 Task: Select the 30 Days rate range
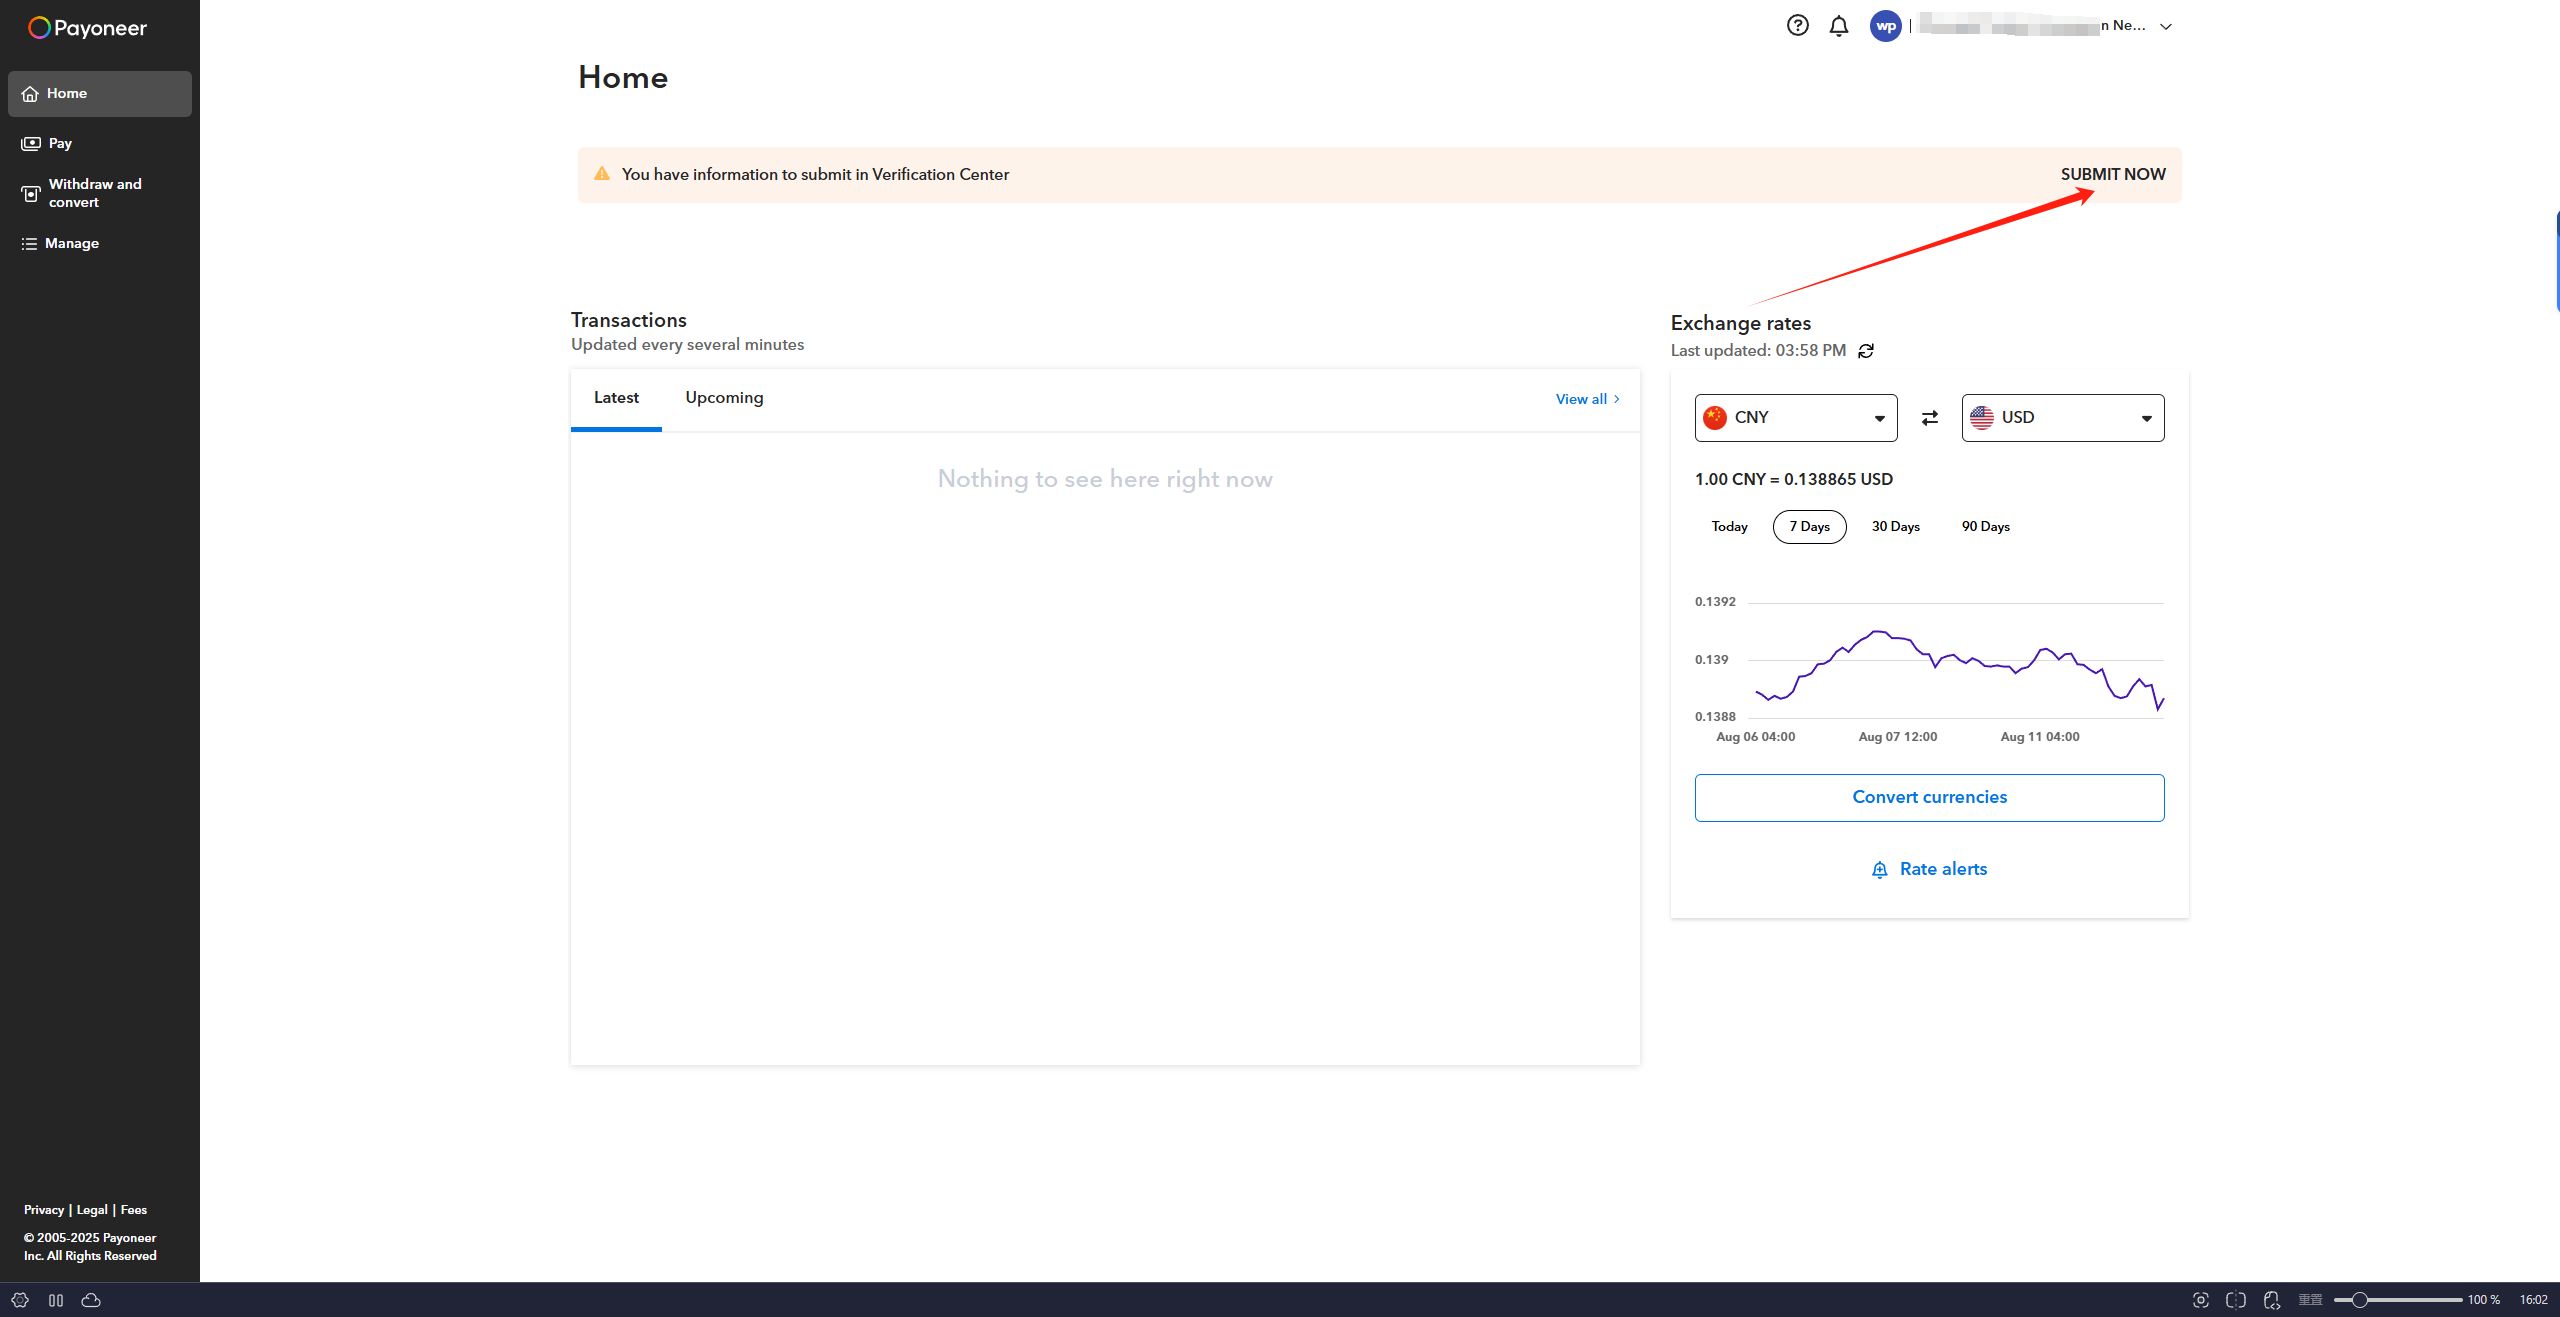tap(1895, 527)
